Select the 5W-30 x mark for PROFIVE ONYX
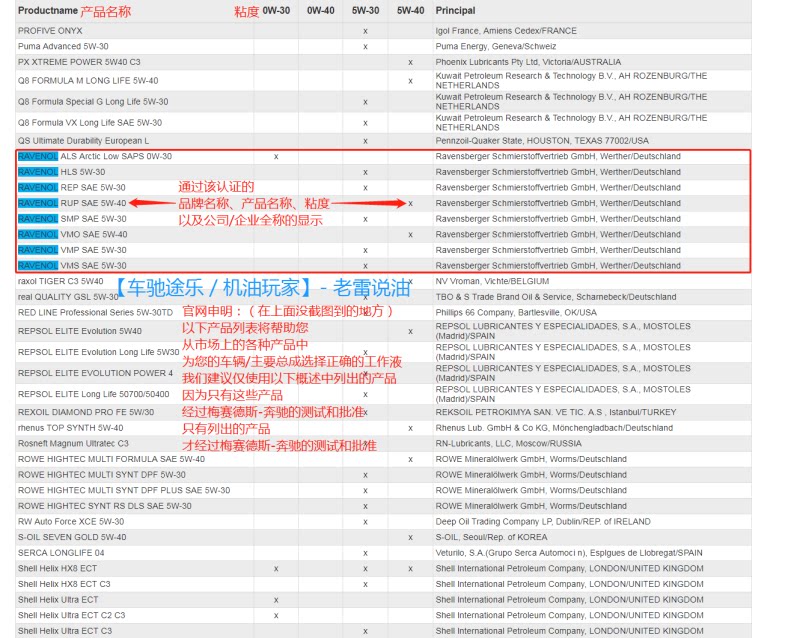 point(365,31)
